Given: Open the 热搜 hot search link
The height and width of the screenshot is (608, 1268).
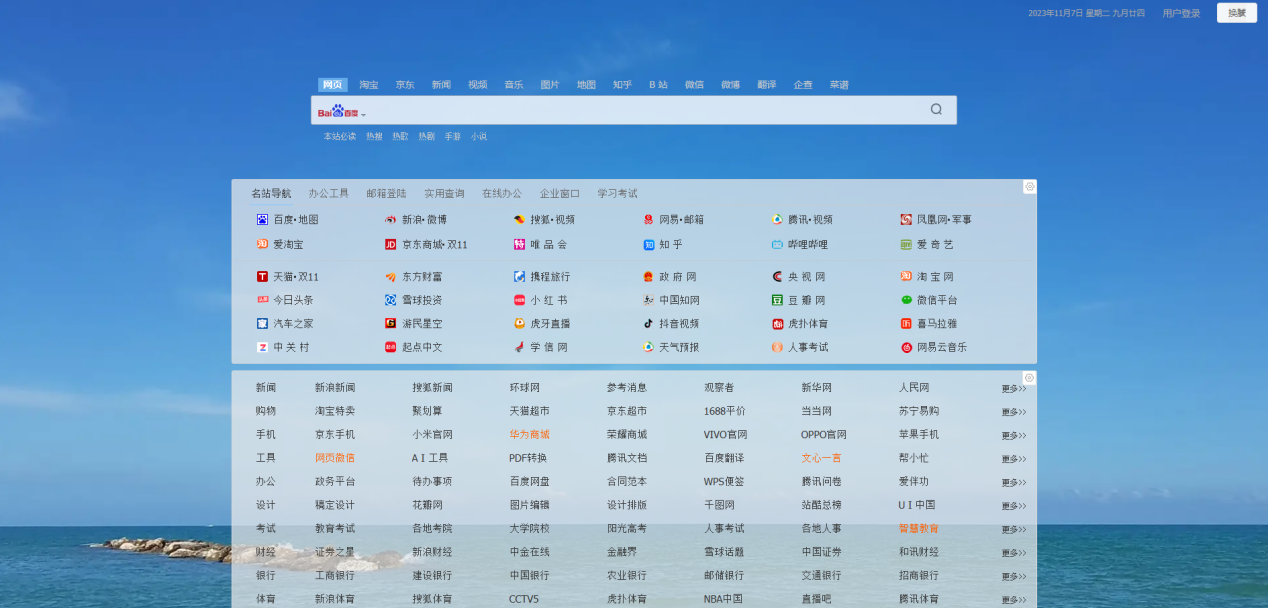Looking at the screenshot, I should (x=373, y=136).
